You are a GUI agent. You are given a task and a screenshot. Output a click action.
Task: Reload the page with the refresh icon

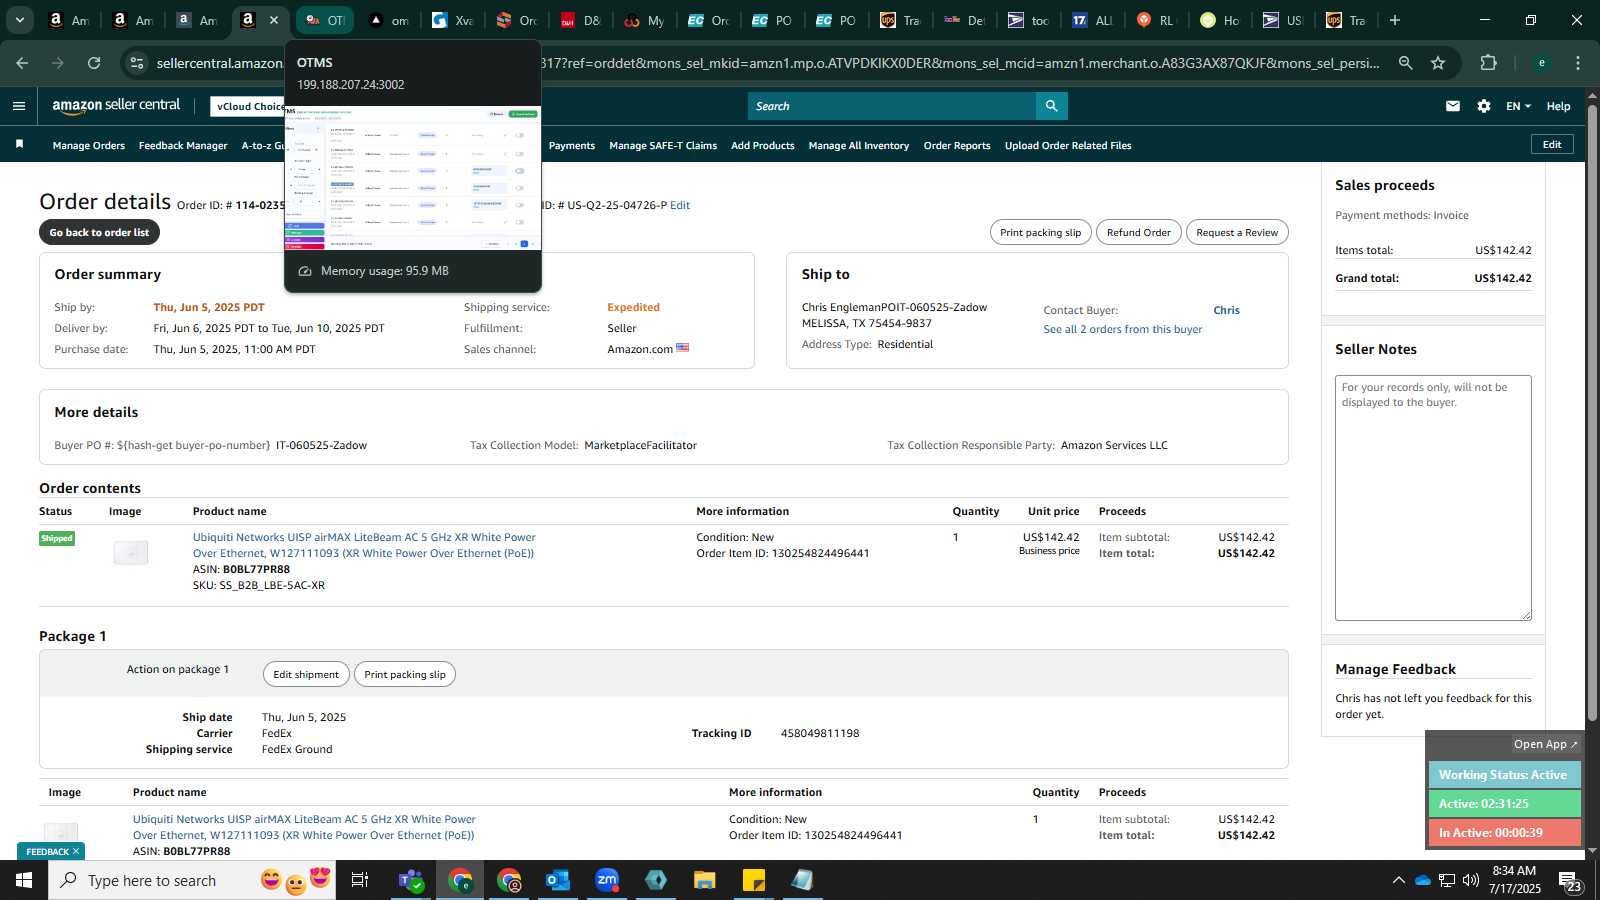pyautogui.click(x=94, y=63)
